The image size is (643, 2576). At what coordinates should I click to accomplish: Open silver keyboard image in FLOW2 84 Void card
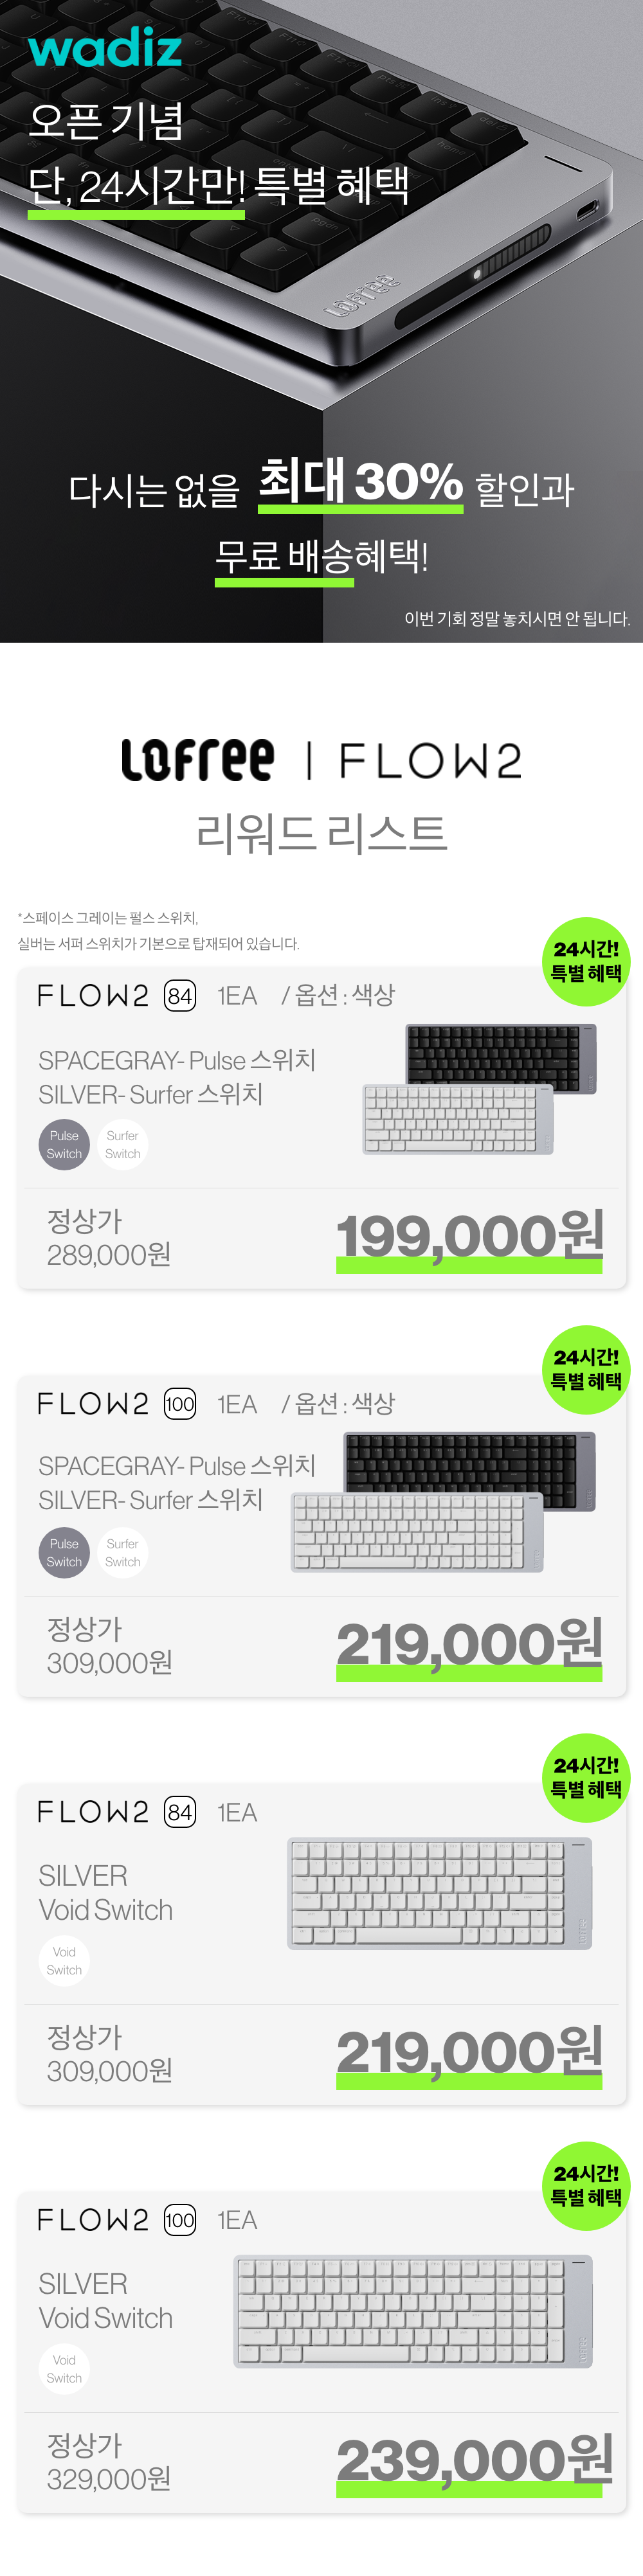(x=440, y=1893)
